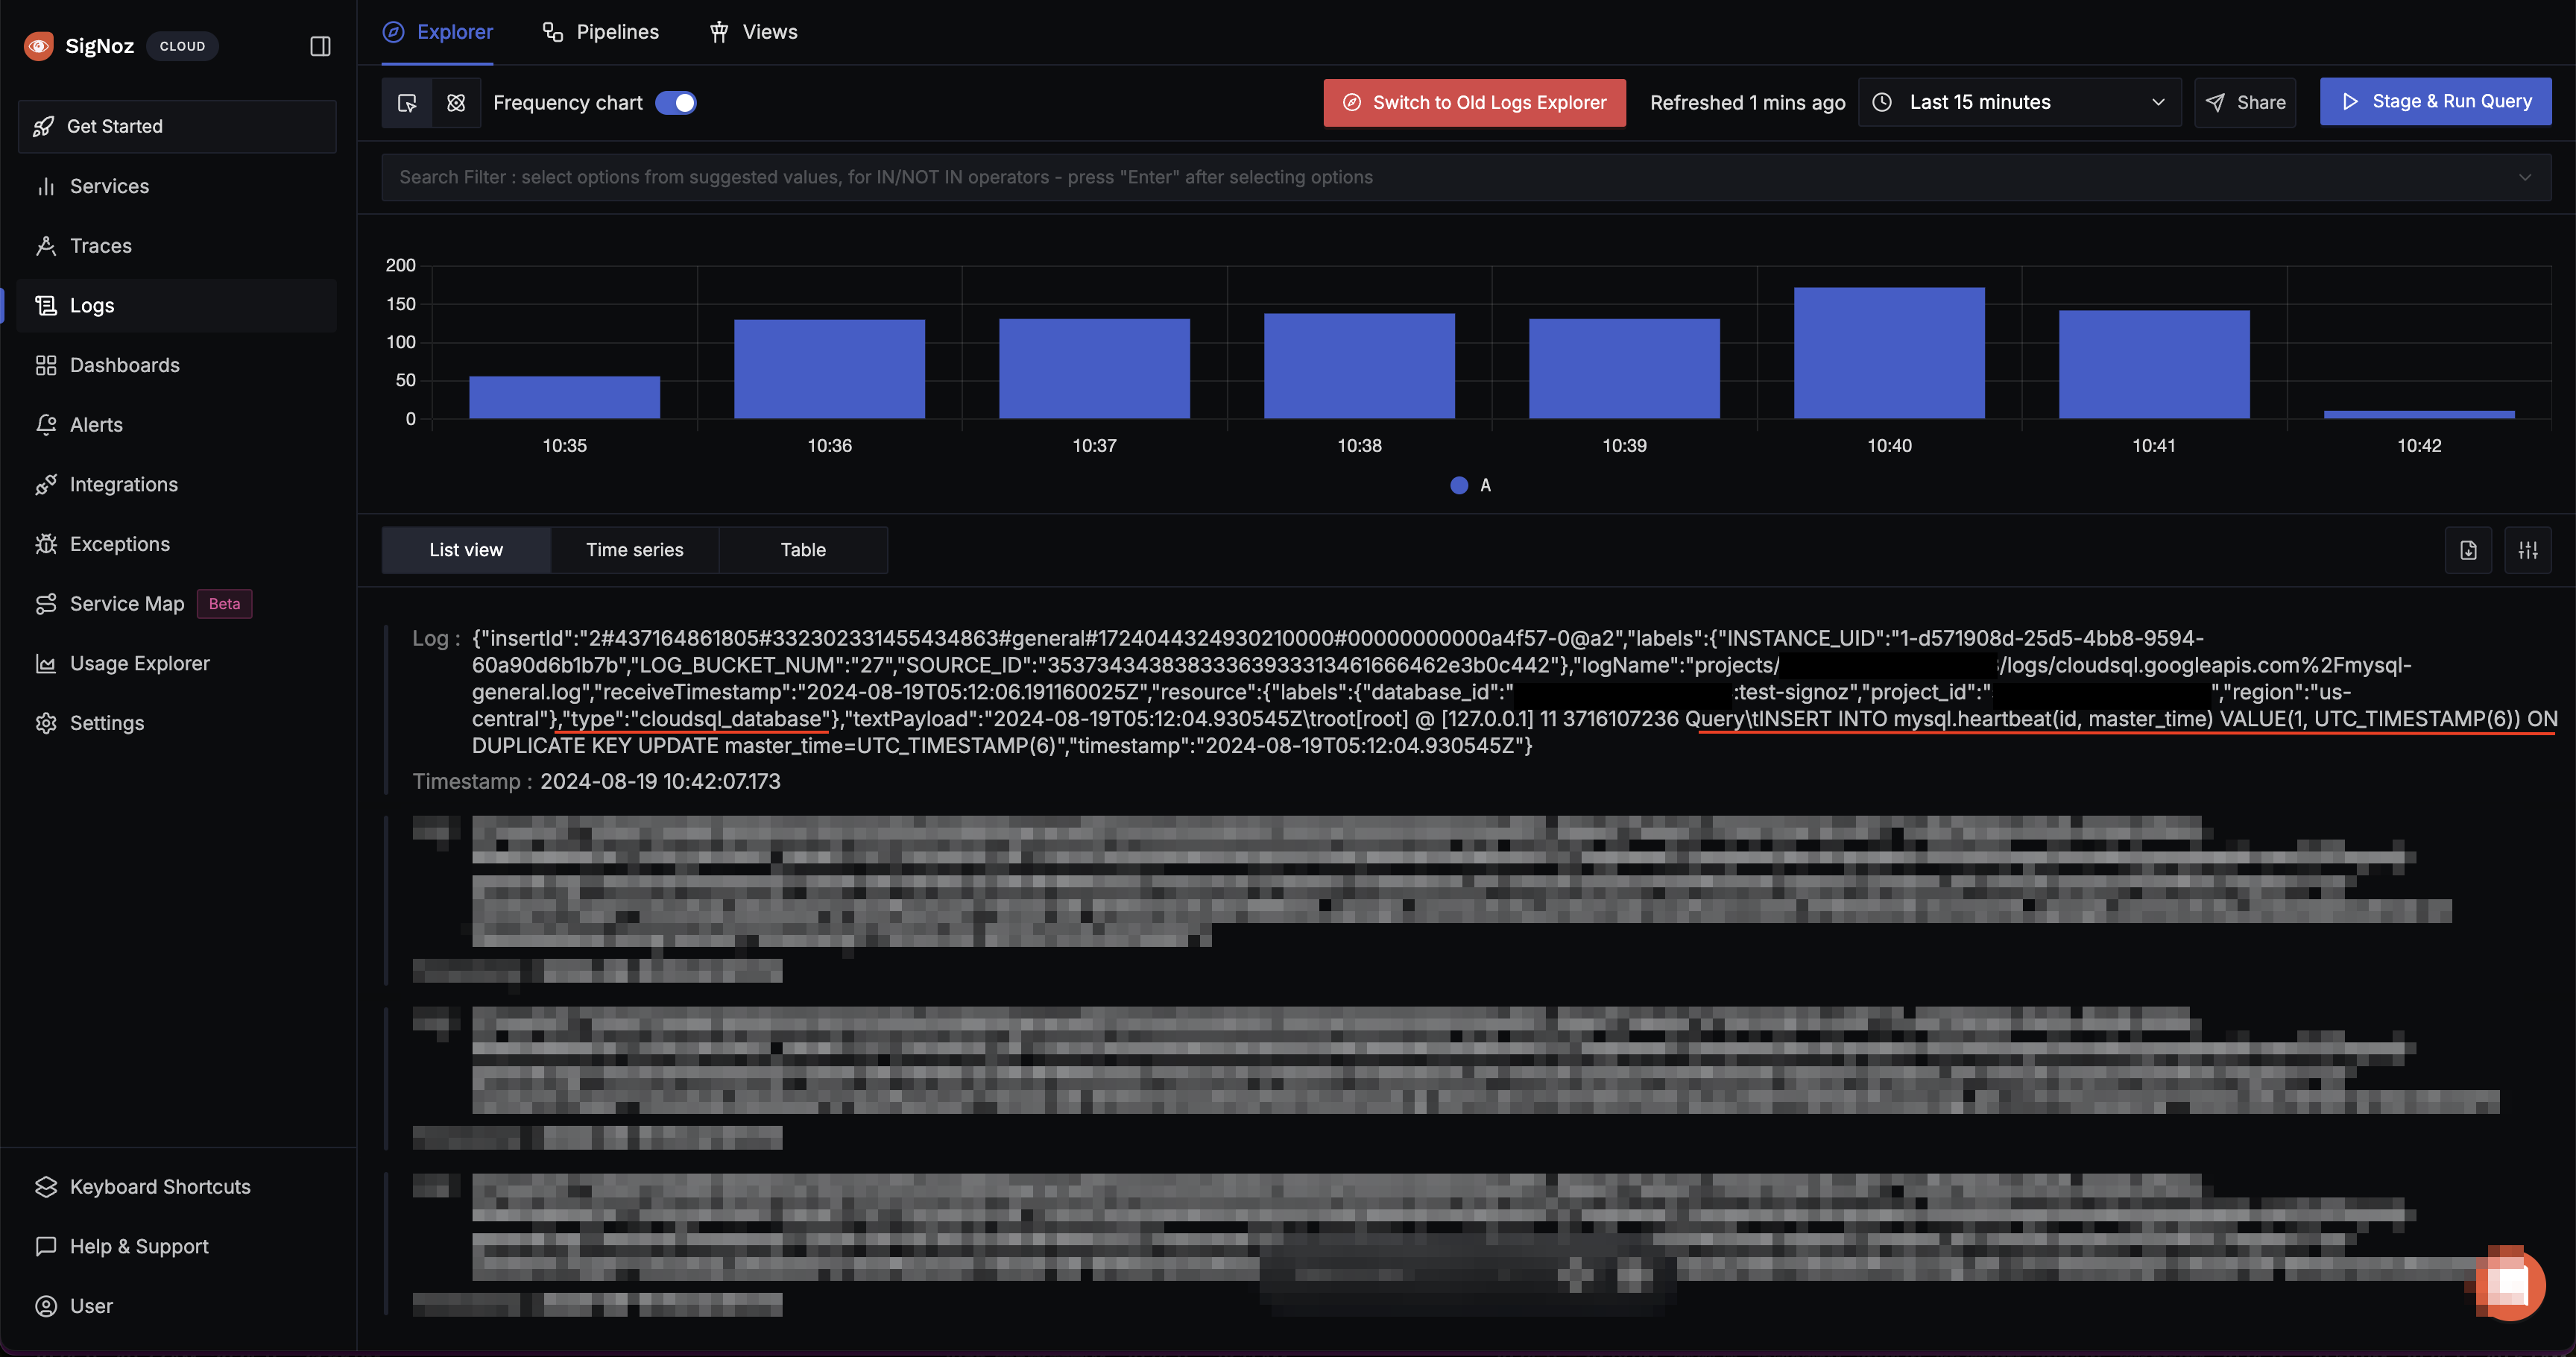This screenshot has width=2576, height=1357.
Task: Click the 10:35 bar in frequency chart
Action: (x=564, y=397)
